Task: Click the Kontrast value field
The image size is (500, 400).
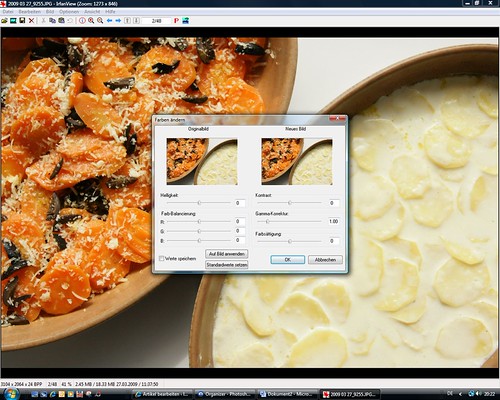Action: coord(333,203)
